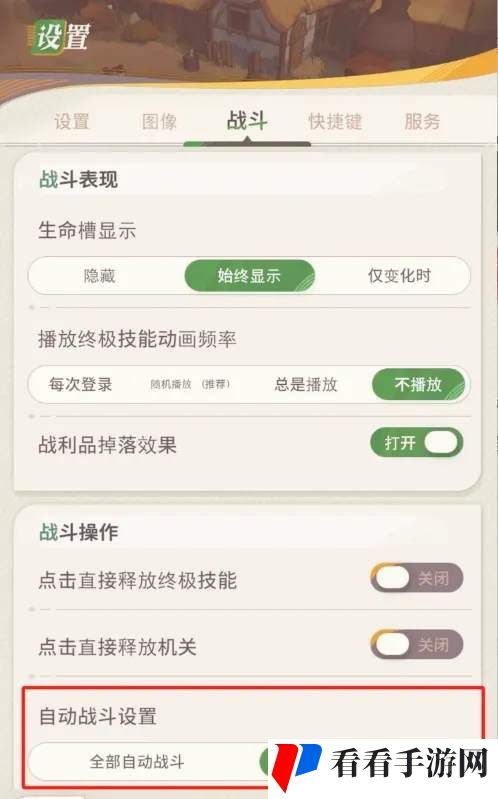
Task: Enable 点击直接释放终极技能 toggle
Action: 416,578
